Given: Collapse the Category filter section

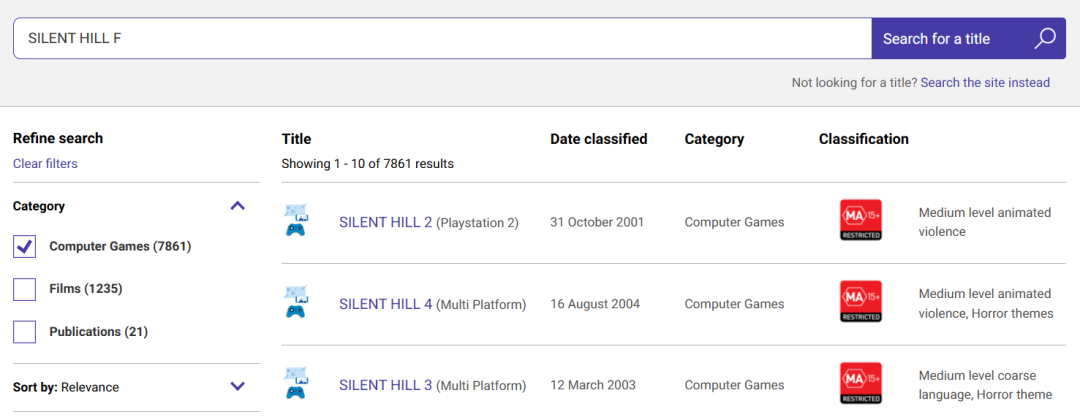Looking at the screenshot, I should click(237, 206).
